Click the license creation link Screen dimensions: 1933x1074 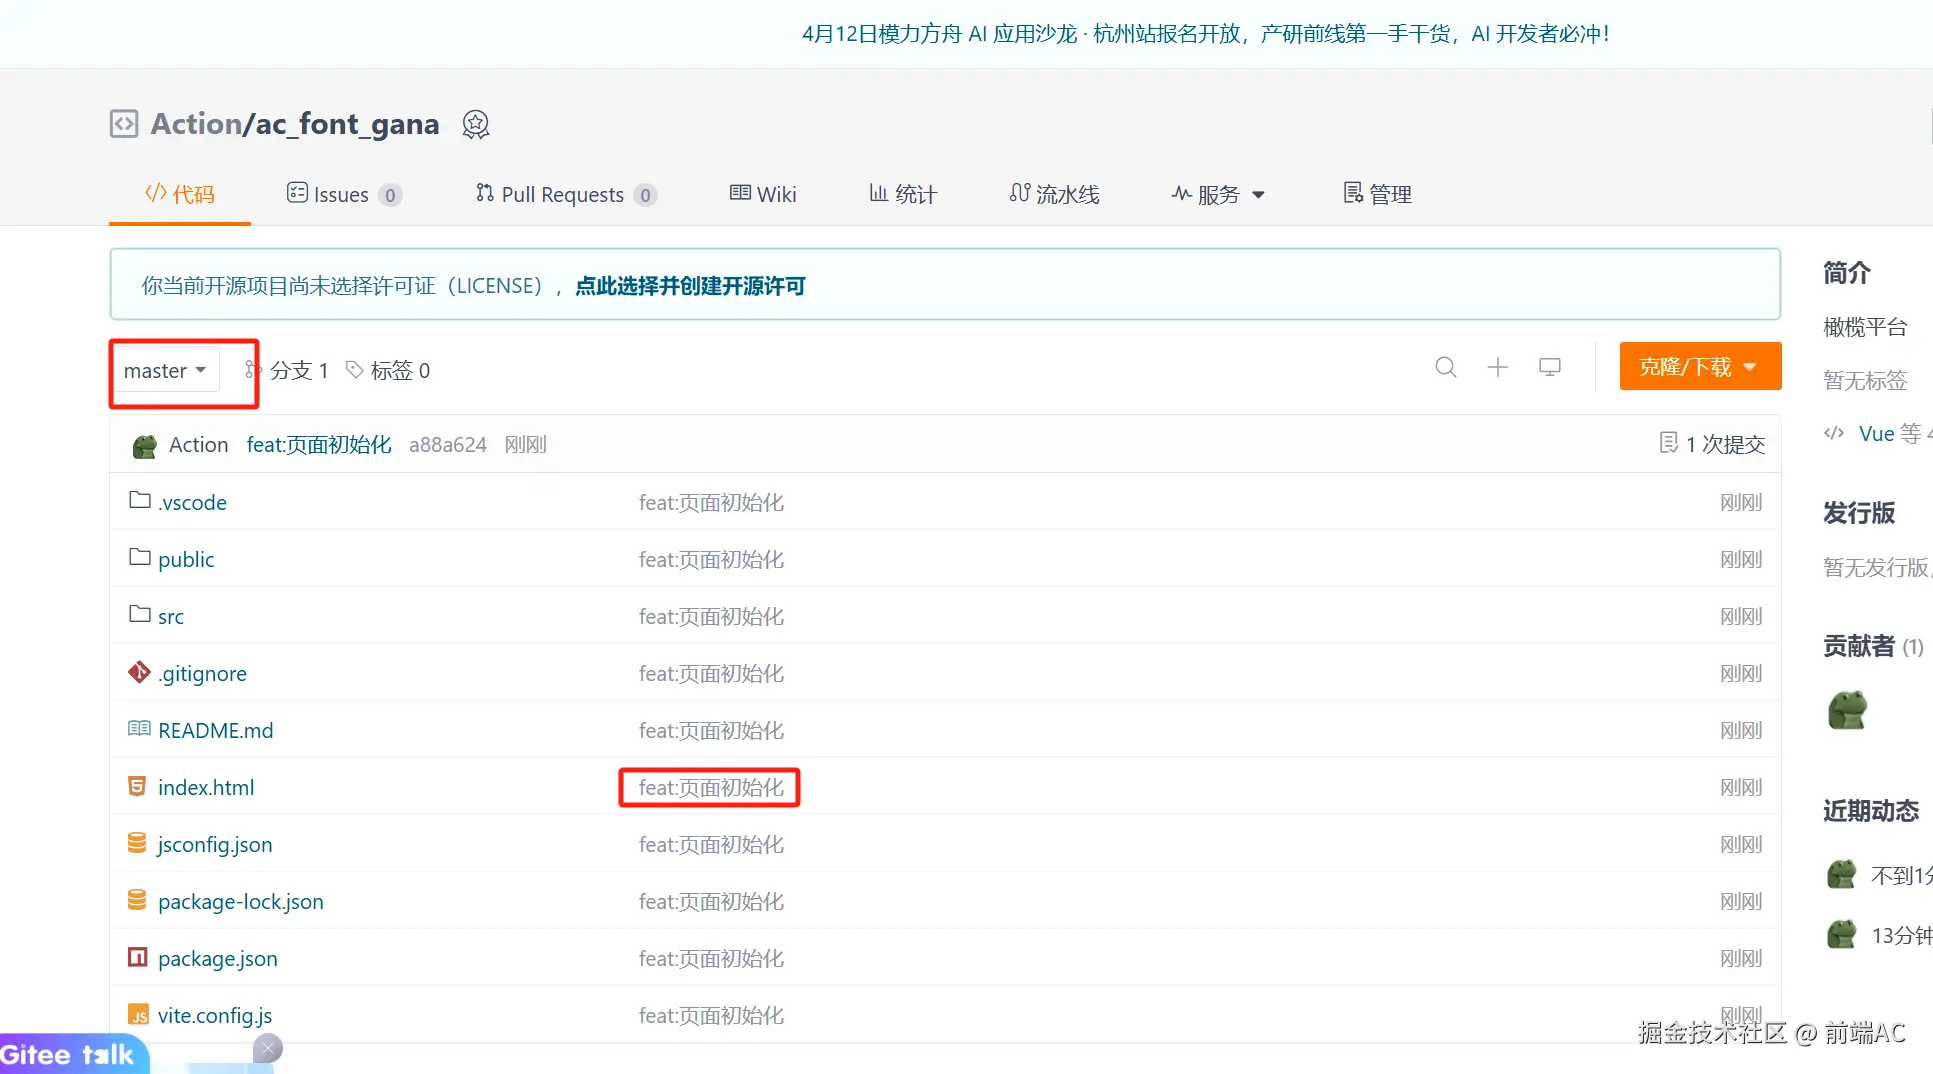click(x=690, y=286)
